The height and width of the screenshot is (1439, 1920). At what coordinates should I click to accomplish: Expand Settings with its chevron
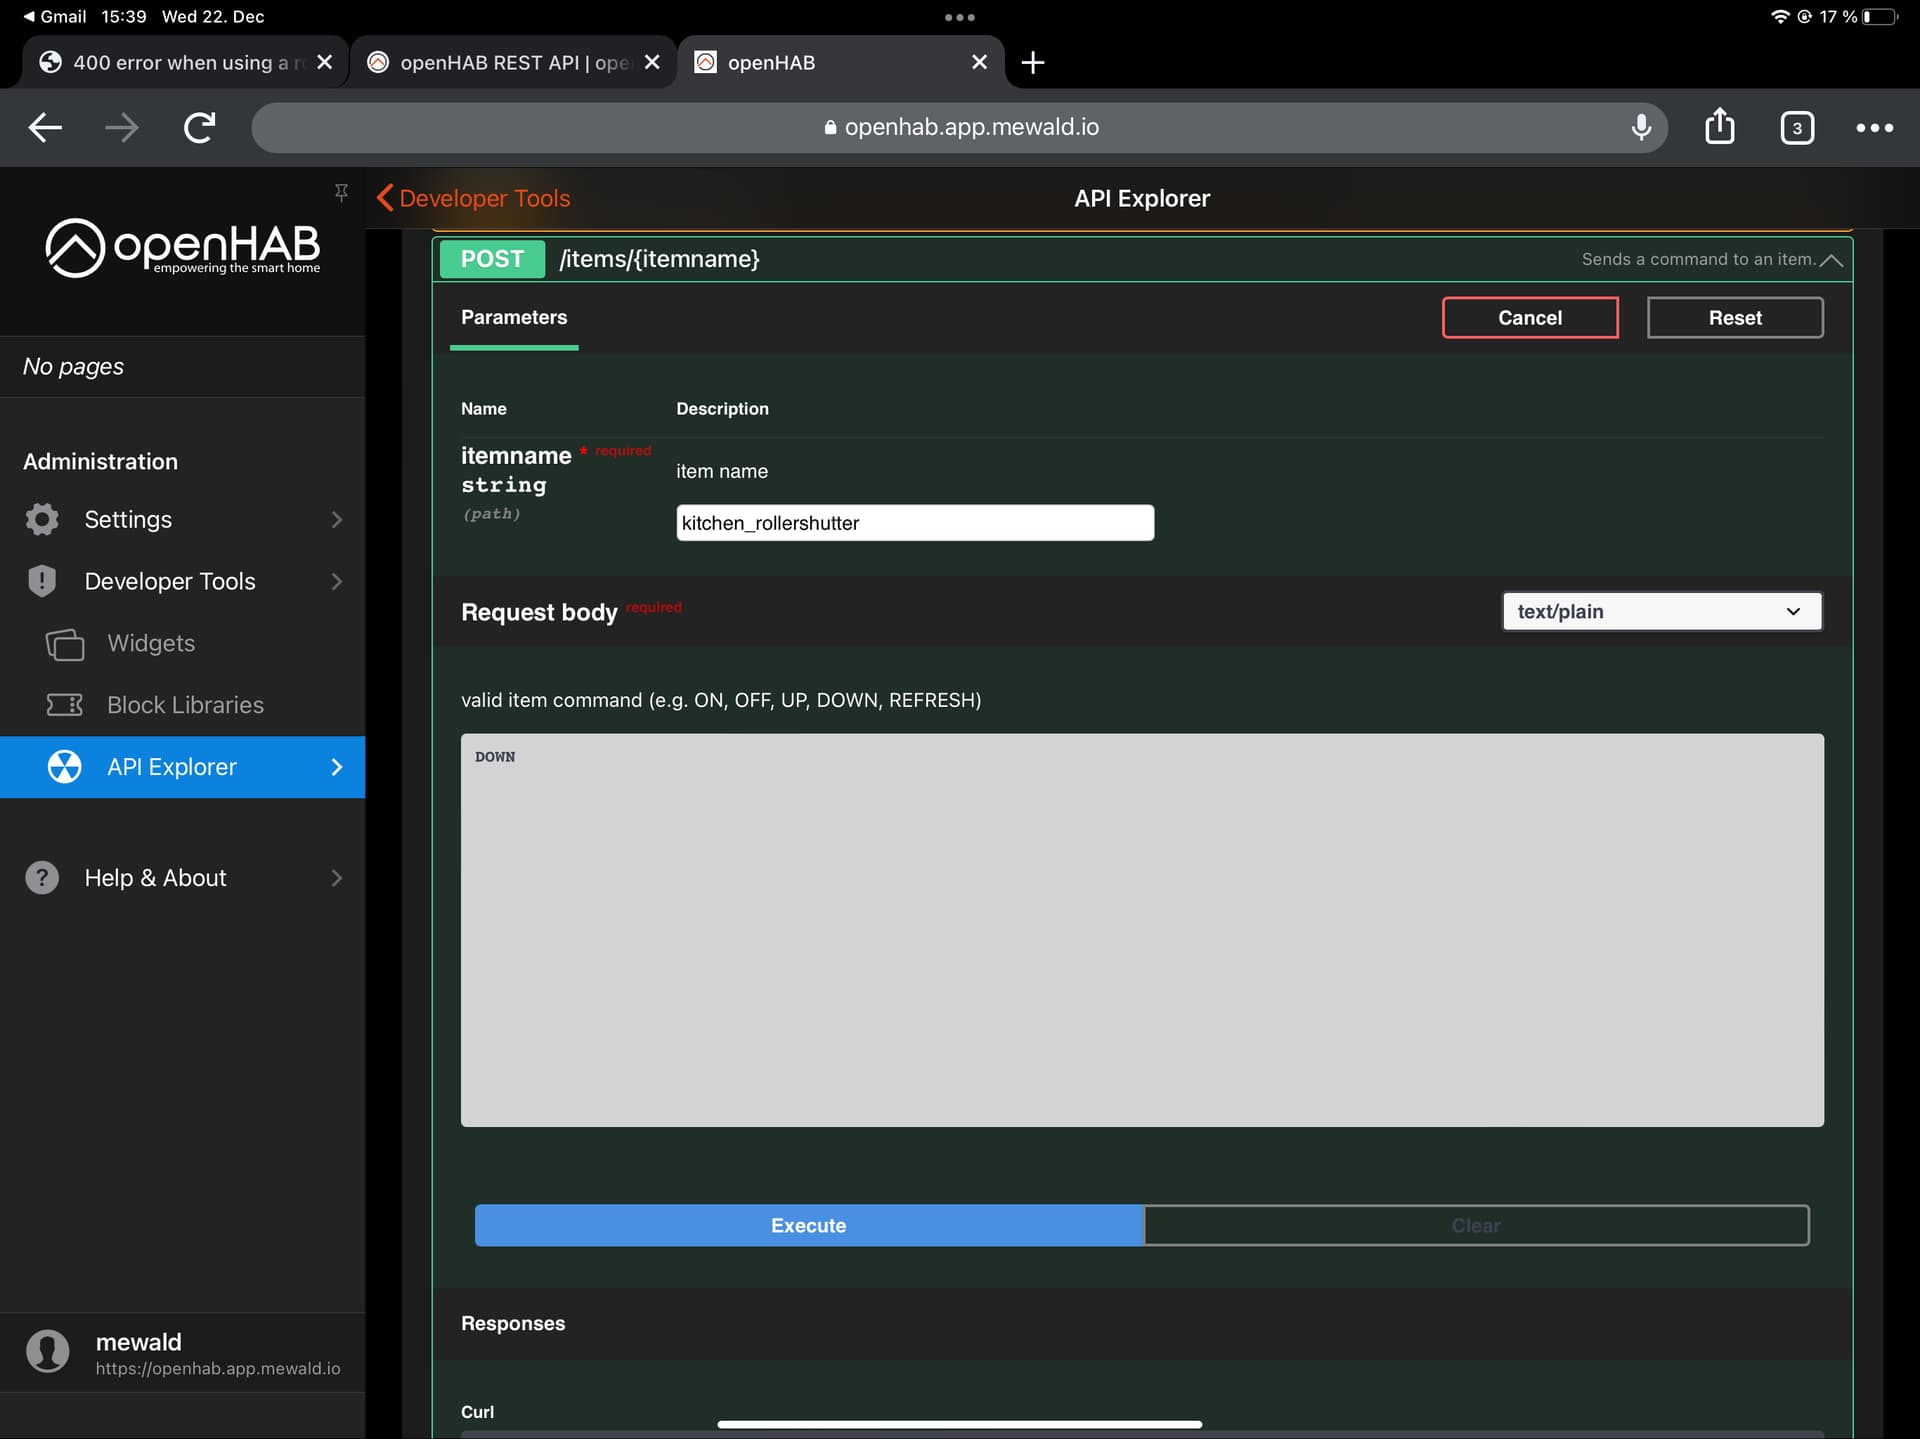[x=336, y=520]
